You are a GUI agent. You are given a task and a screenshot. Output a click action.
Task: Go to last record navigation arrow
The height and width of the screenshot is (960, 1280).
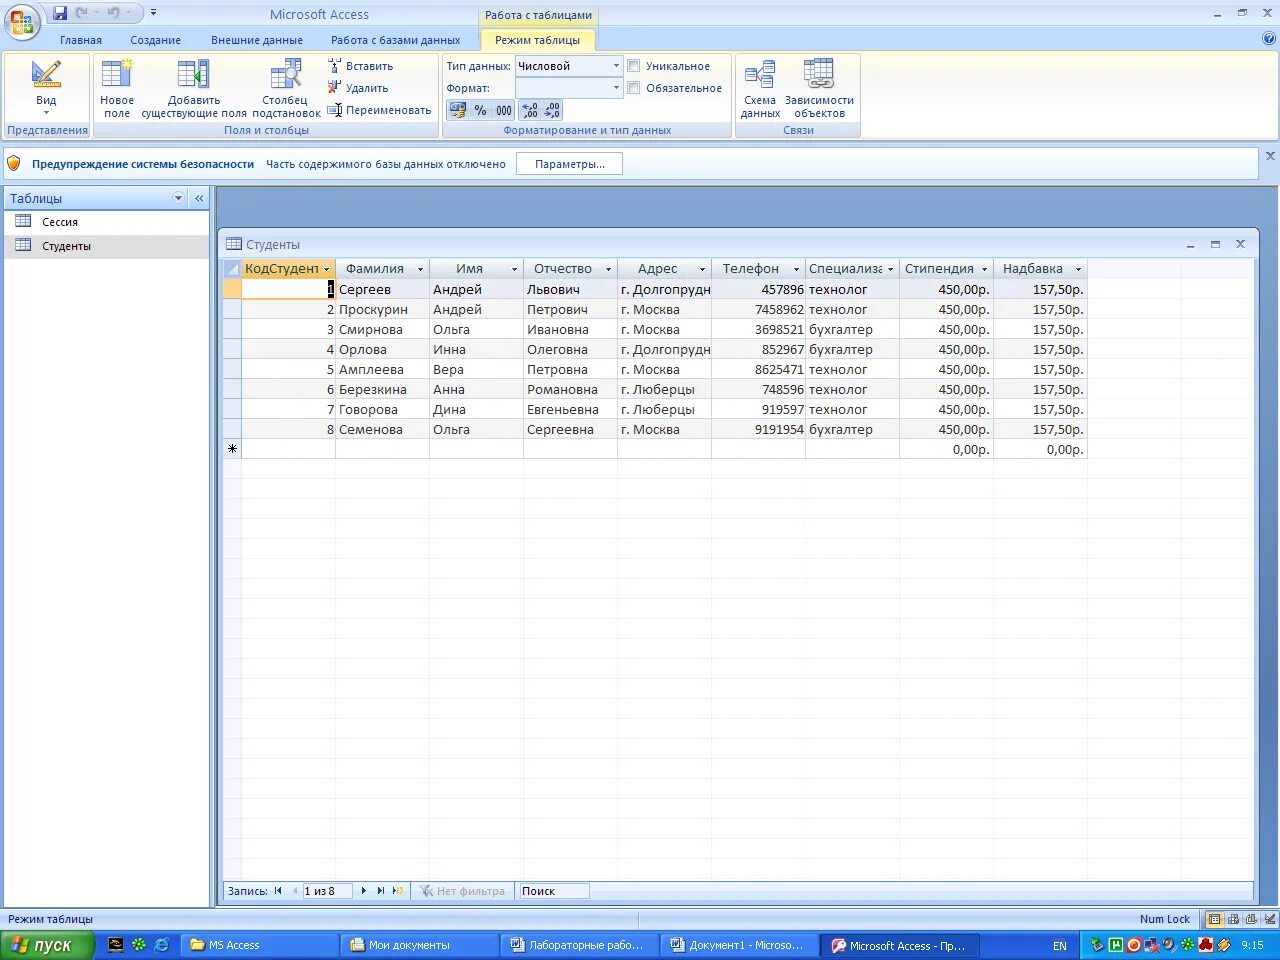point(381,891)
